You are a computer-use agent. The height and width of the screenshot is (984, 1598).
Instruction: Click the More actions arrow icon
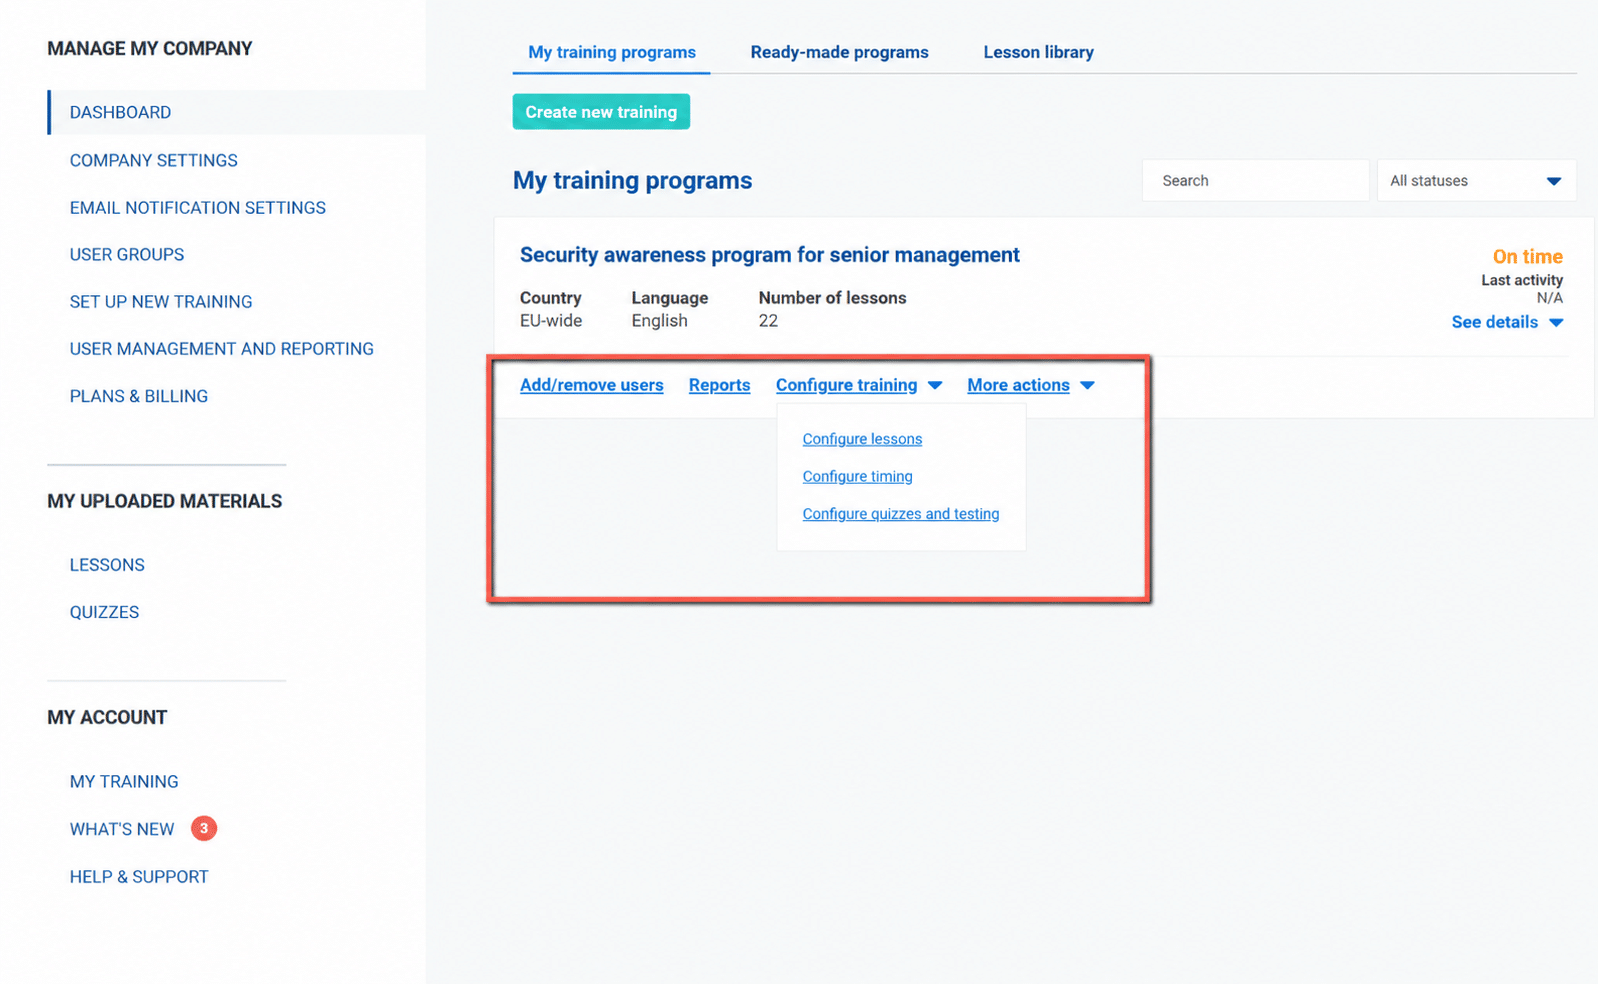(1087, 385)
